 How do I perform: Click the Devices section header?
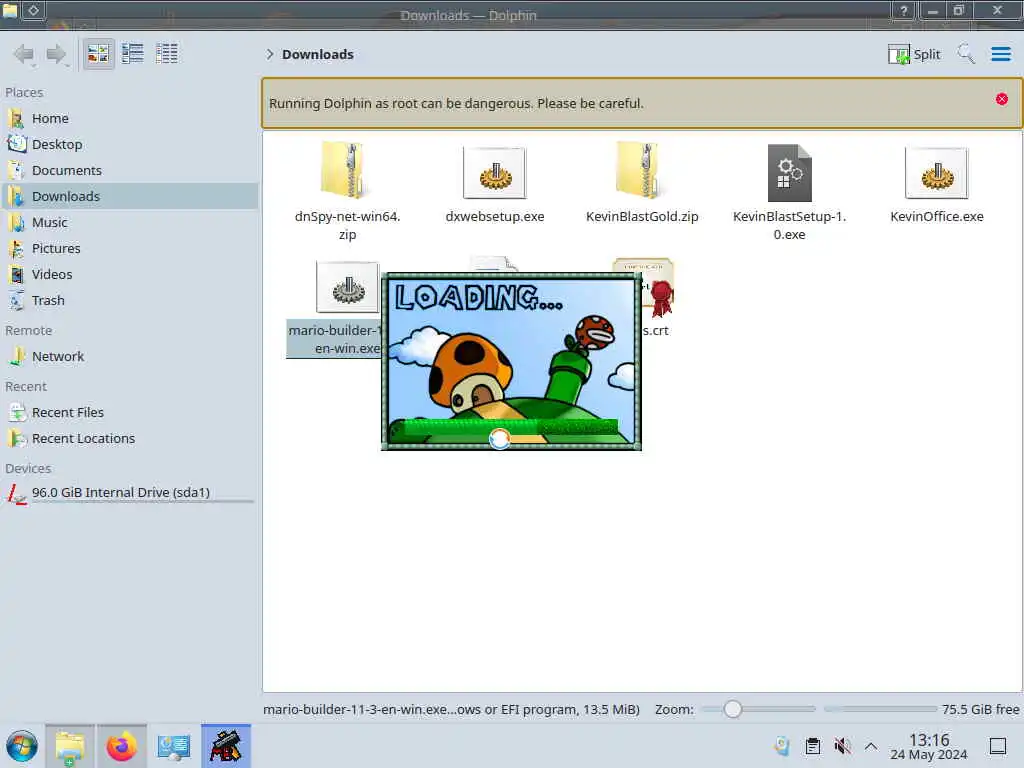click(28, 468)
